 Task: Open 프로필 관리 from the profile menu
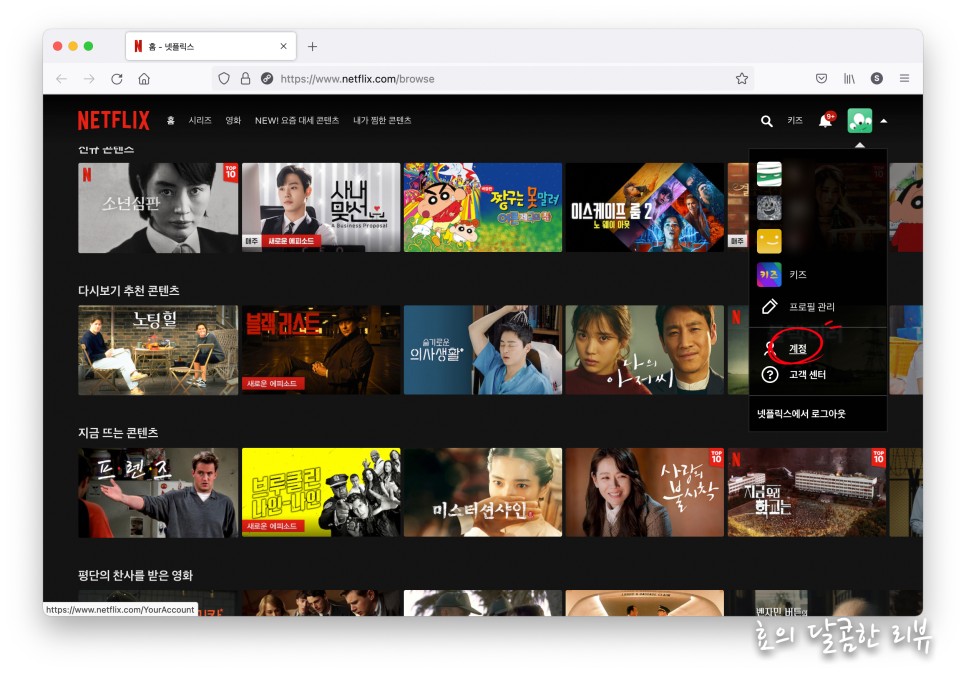tap(811, 307)
